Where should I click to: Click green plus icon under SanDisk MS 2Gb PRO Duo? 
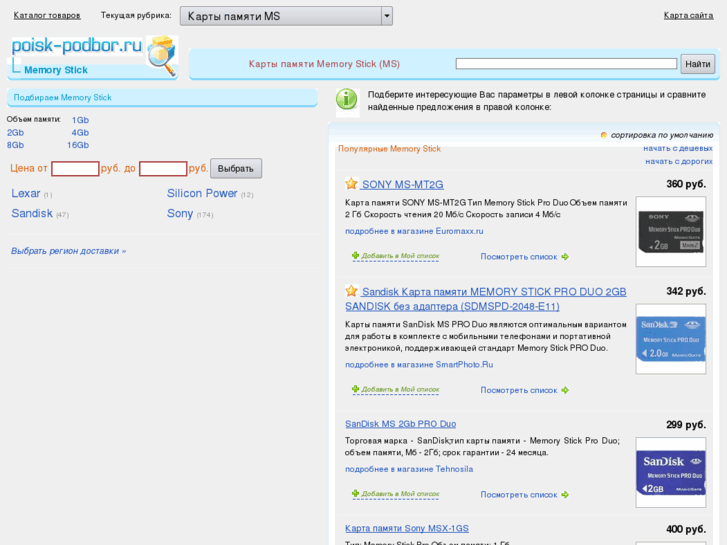(356, 494)
